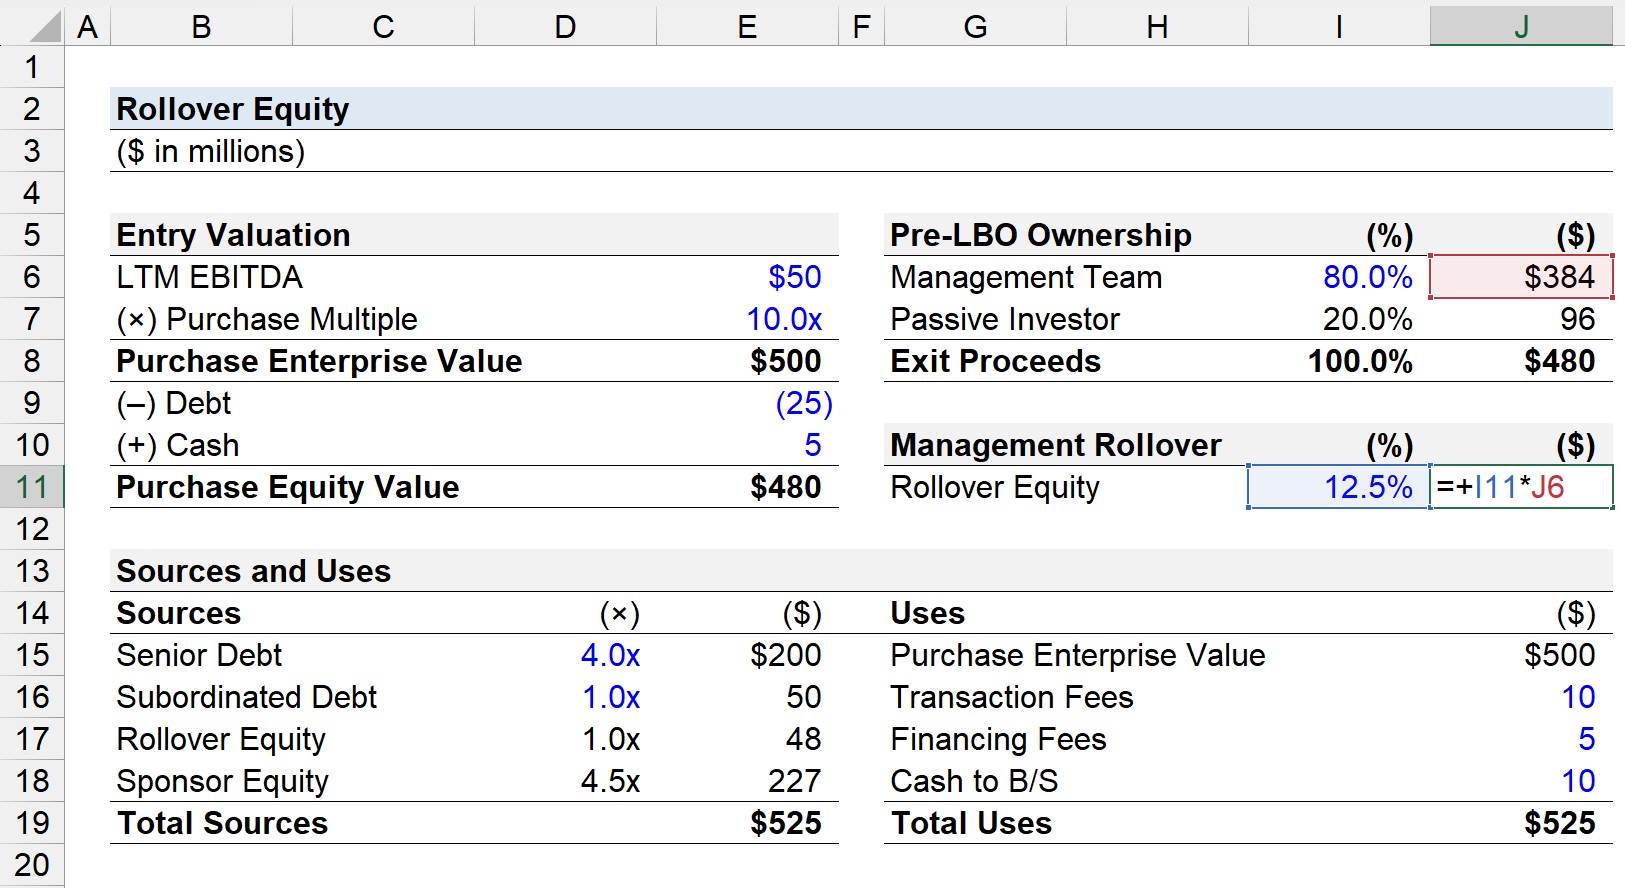
Task: Click the Debt value (25) cell
Action: pos(747,403)
